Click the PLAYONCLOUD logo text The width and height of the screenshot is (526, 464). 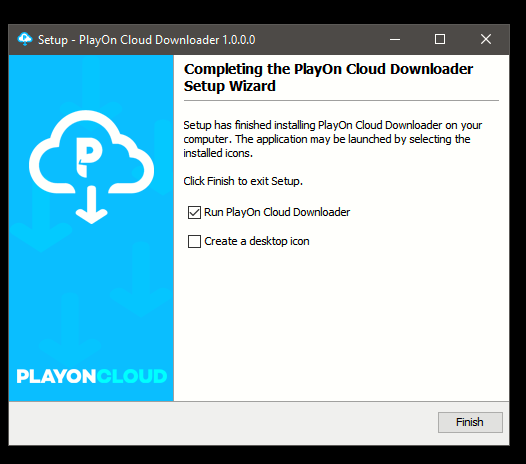click(x=92, y=376)
